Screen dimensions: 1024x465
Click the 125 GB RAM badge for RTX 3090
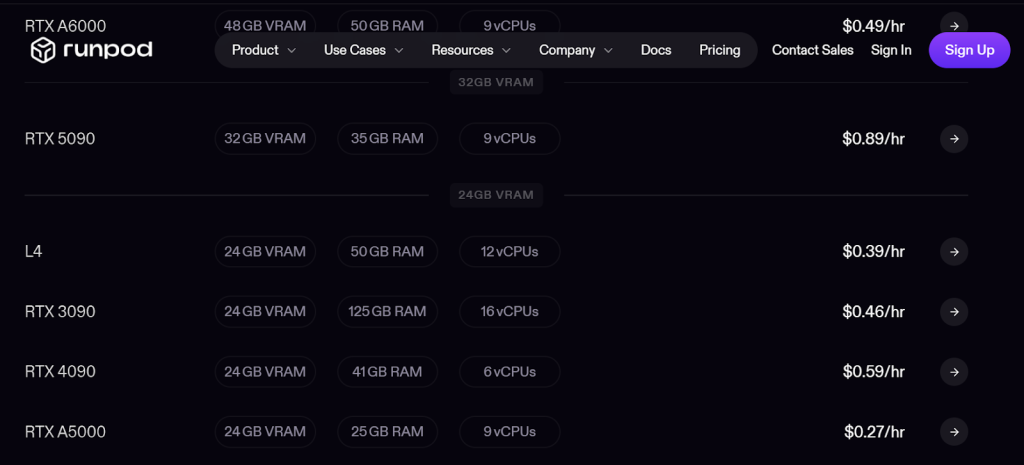[x=387, y=312]
